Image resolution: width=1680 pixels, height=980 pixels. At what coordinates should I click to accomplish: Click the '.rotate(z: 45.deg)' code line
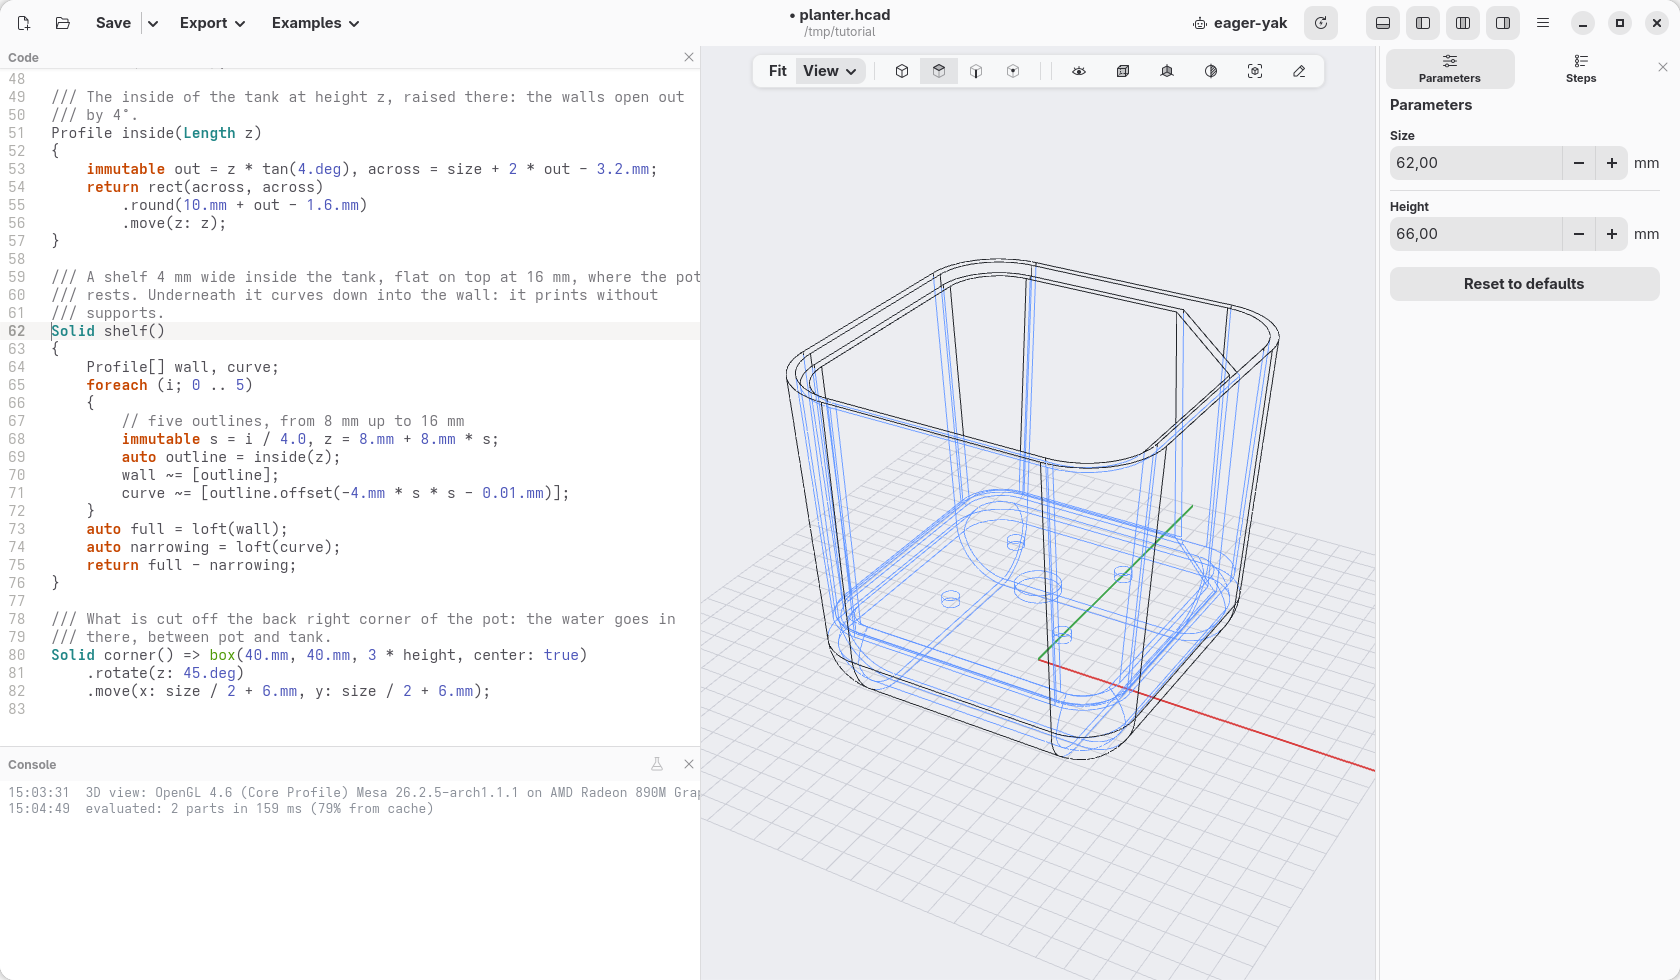pyautogui.click(x=165, y=673)
